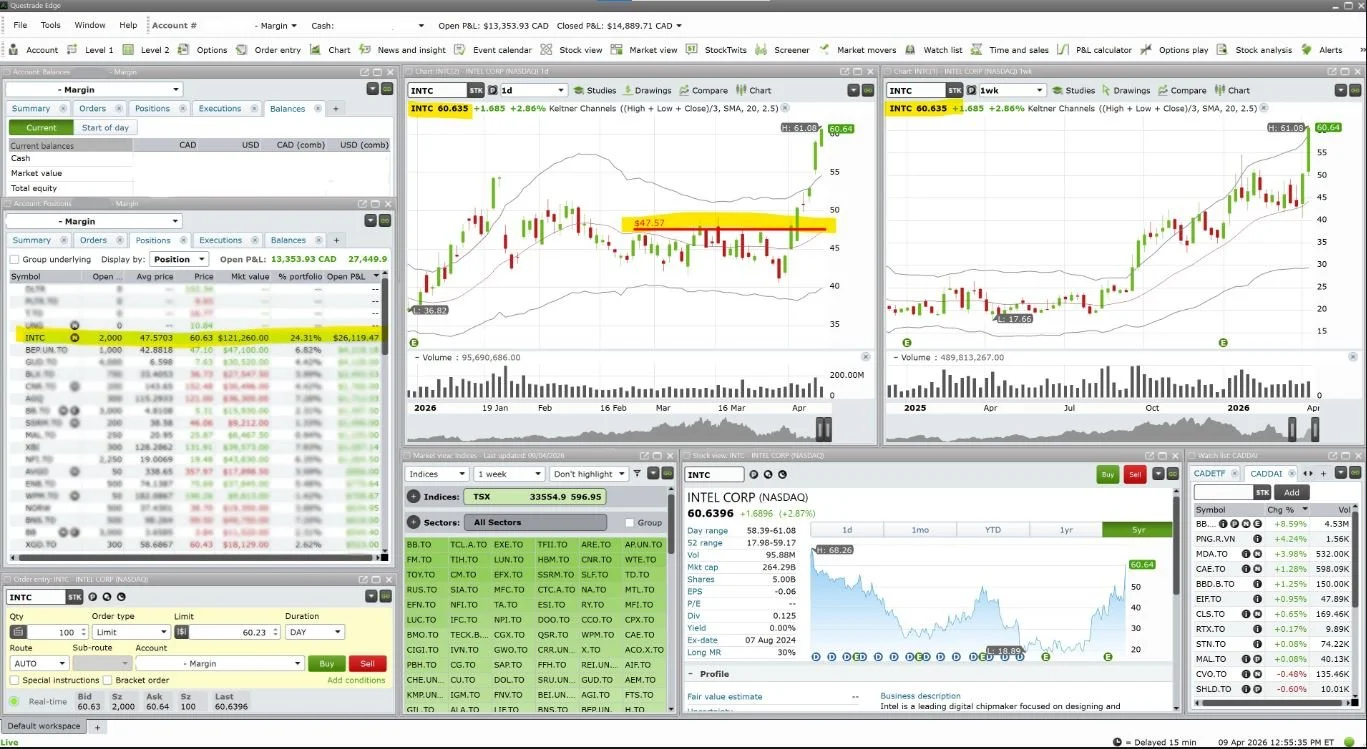
Task: Open the Tools menu
Action: pos(50,25)
